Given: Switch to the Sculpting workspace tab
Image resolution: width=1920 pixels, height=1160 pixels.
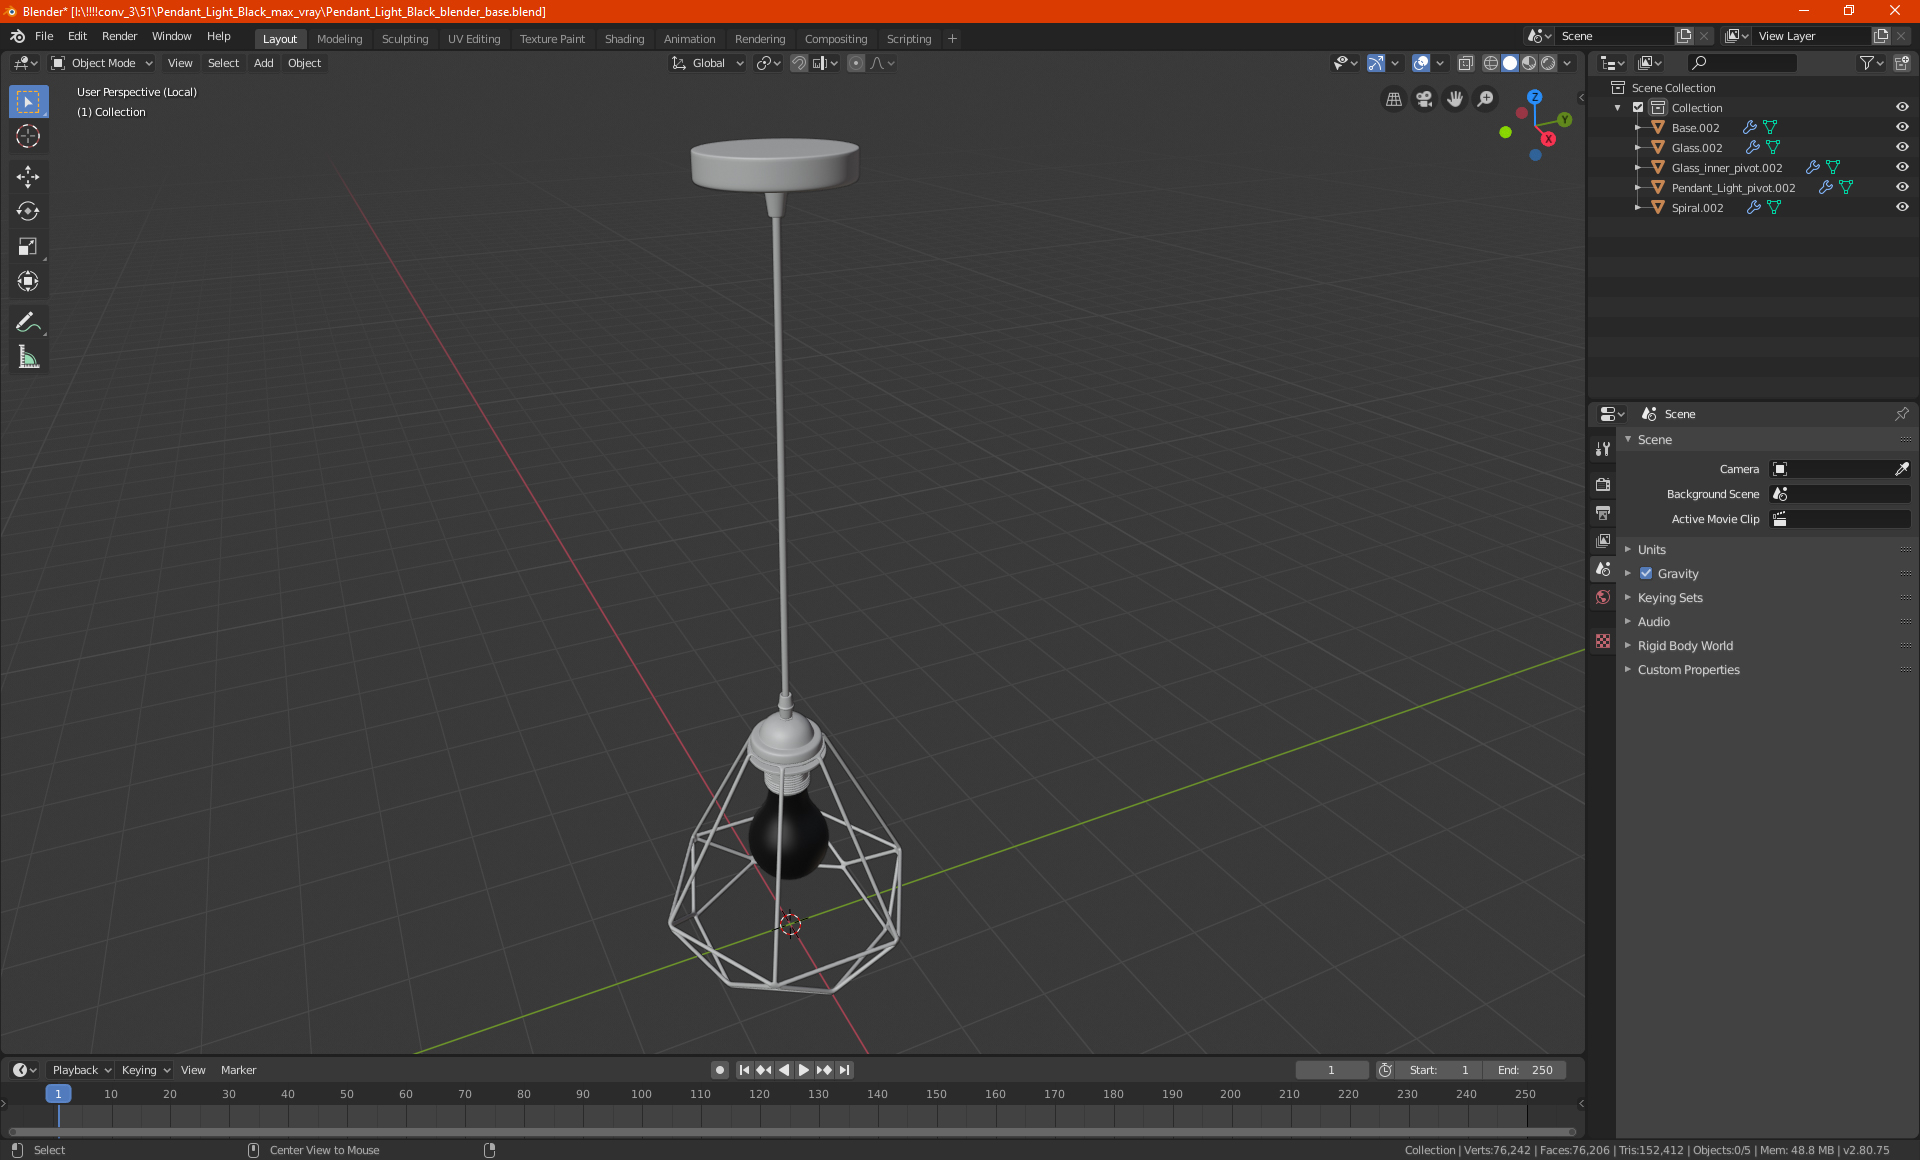Looking at the screenshot, I should [x=404, y=39].
